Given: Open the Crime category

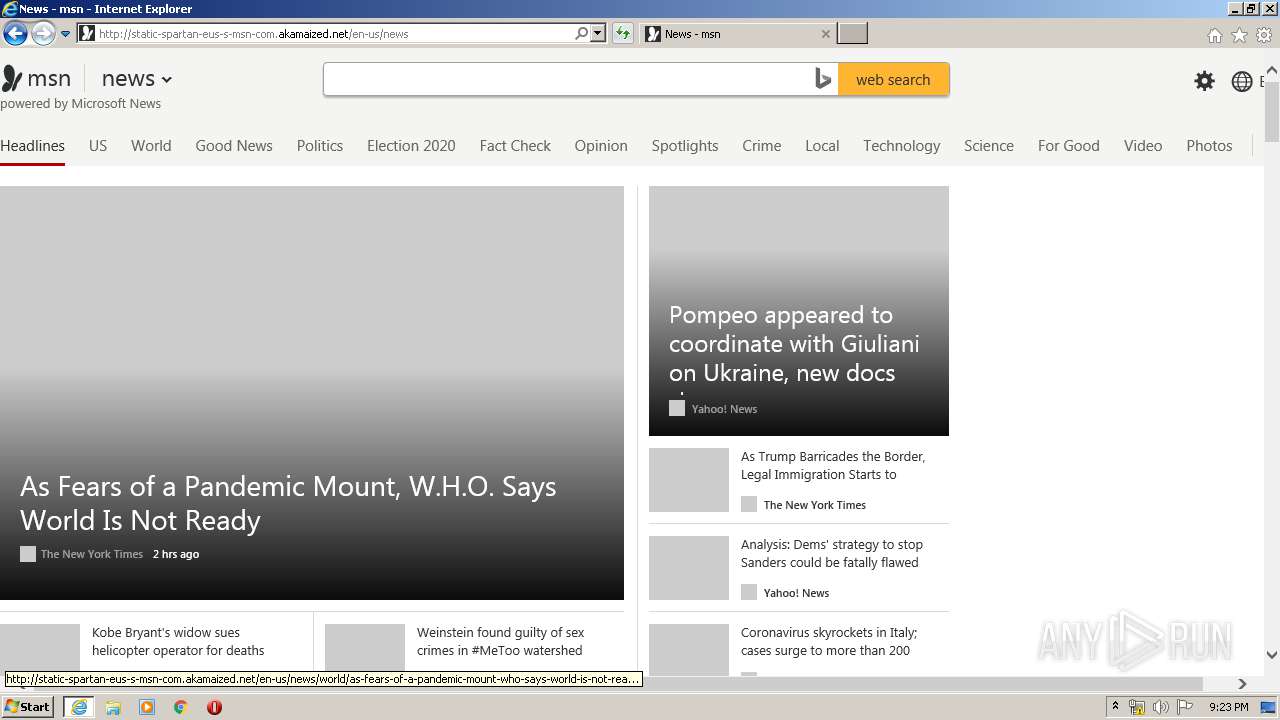Looking at the screenshot, I should [x=762, y=145].
